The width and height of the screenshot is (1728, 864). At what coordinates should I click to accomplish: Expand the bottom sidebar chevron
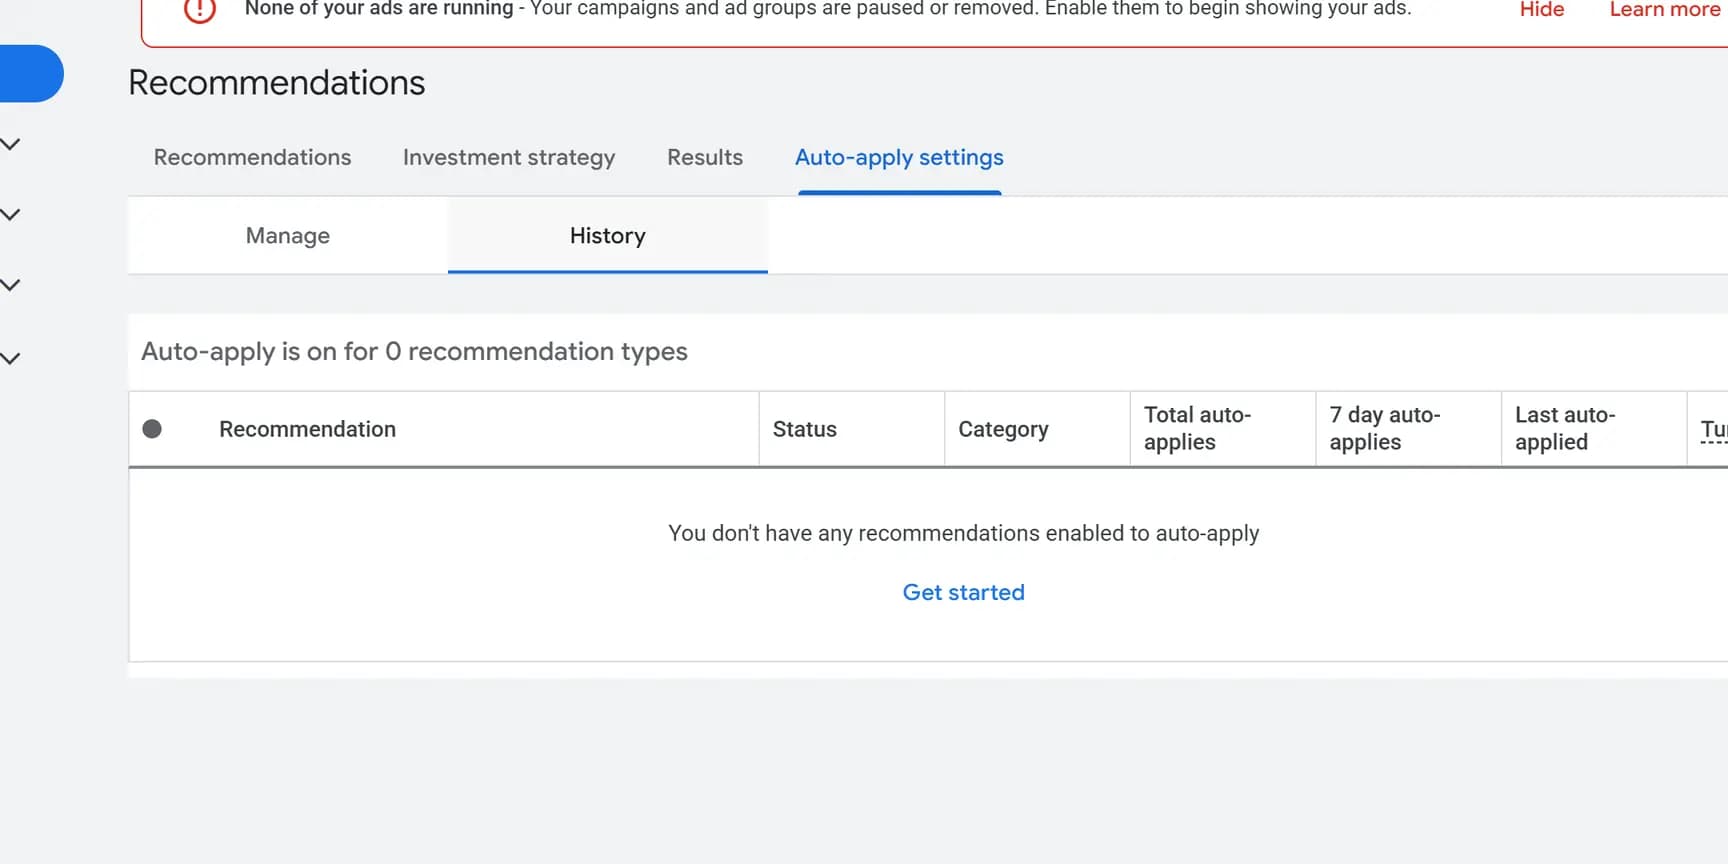click(11, 358)
